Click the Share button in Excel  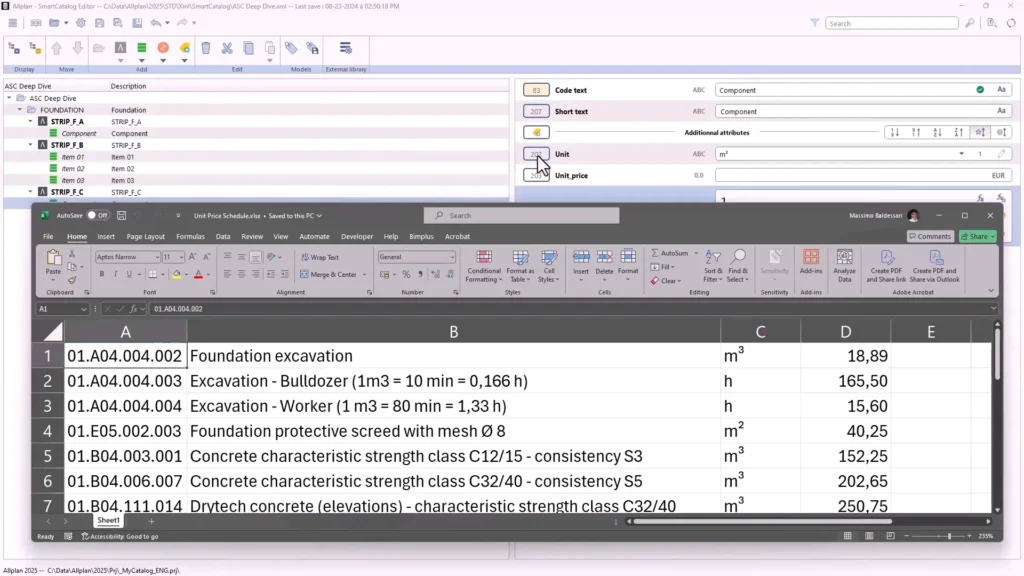click(977, 235)
